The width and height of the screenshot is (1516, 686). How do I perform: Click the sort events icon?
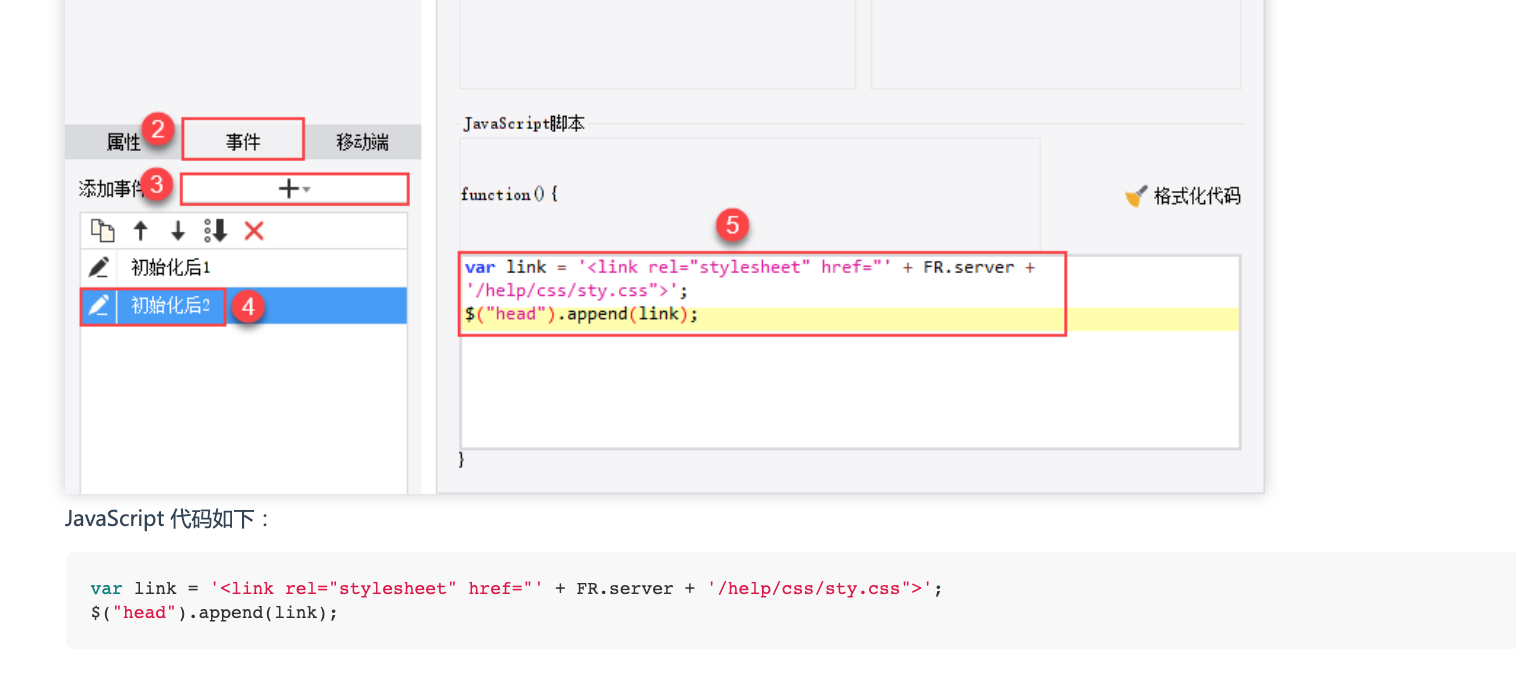(x=216, y=231)
